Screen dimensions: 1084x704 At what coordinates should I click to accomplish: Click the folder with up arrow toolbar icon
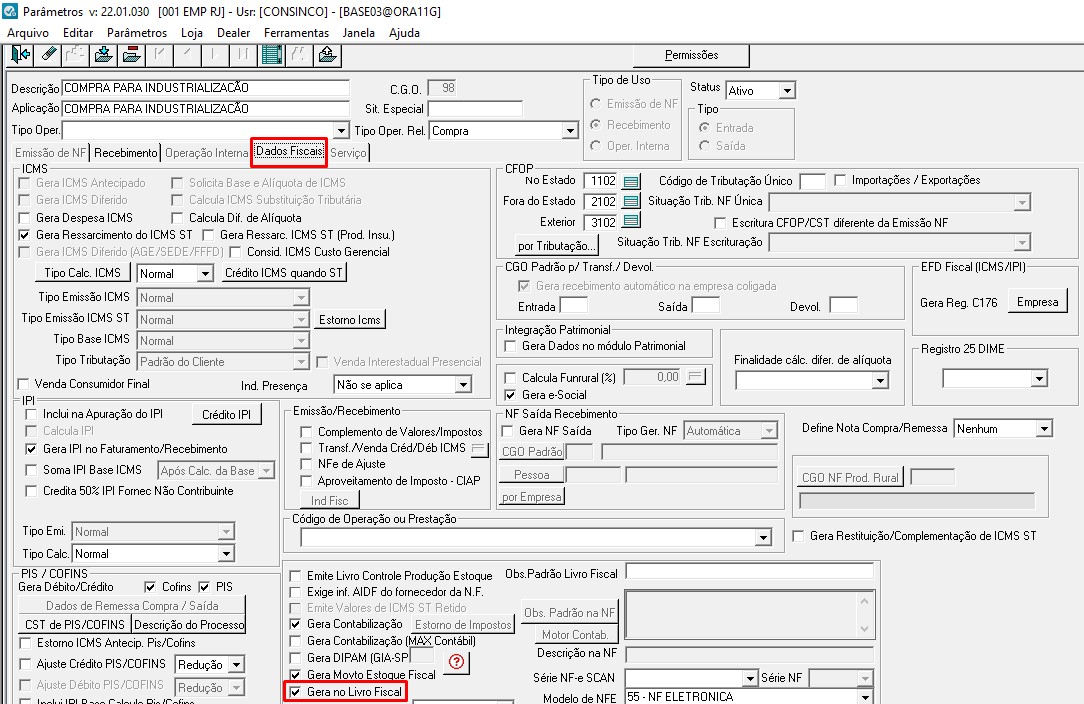coord(327,55)
